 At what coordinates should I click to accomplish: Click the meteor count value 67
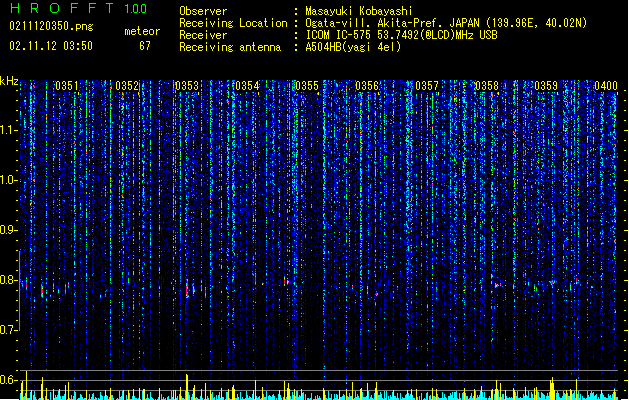click(x=145, y=46)
